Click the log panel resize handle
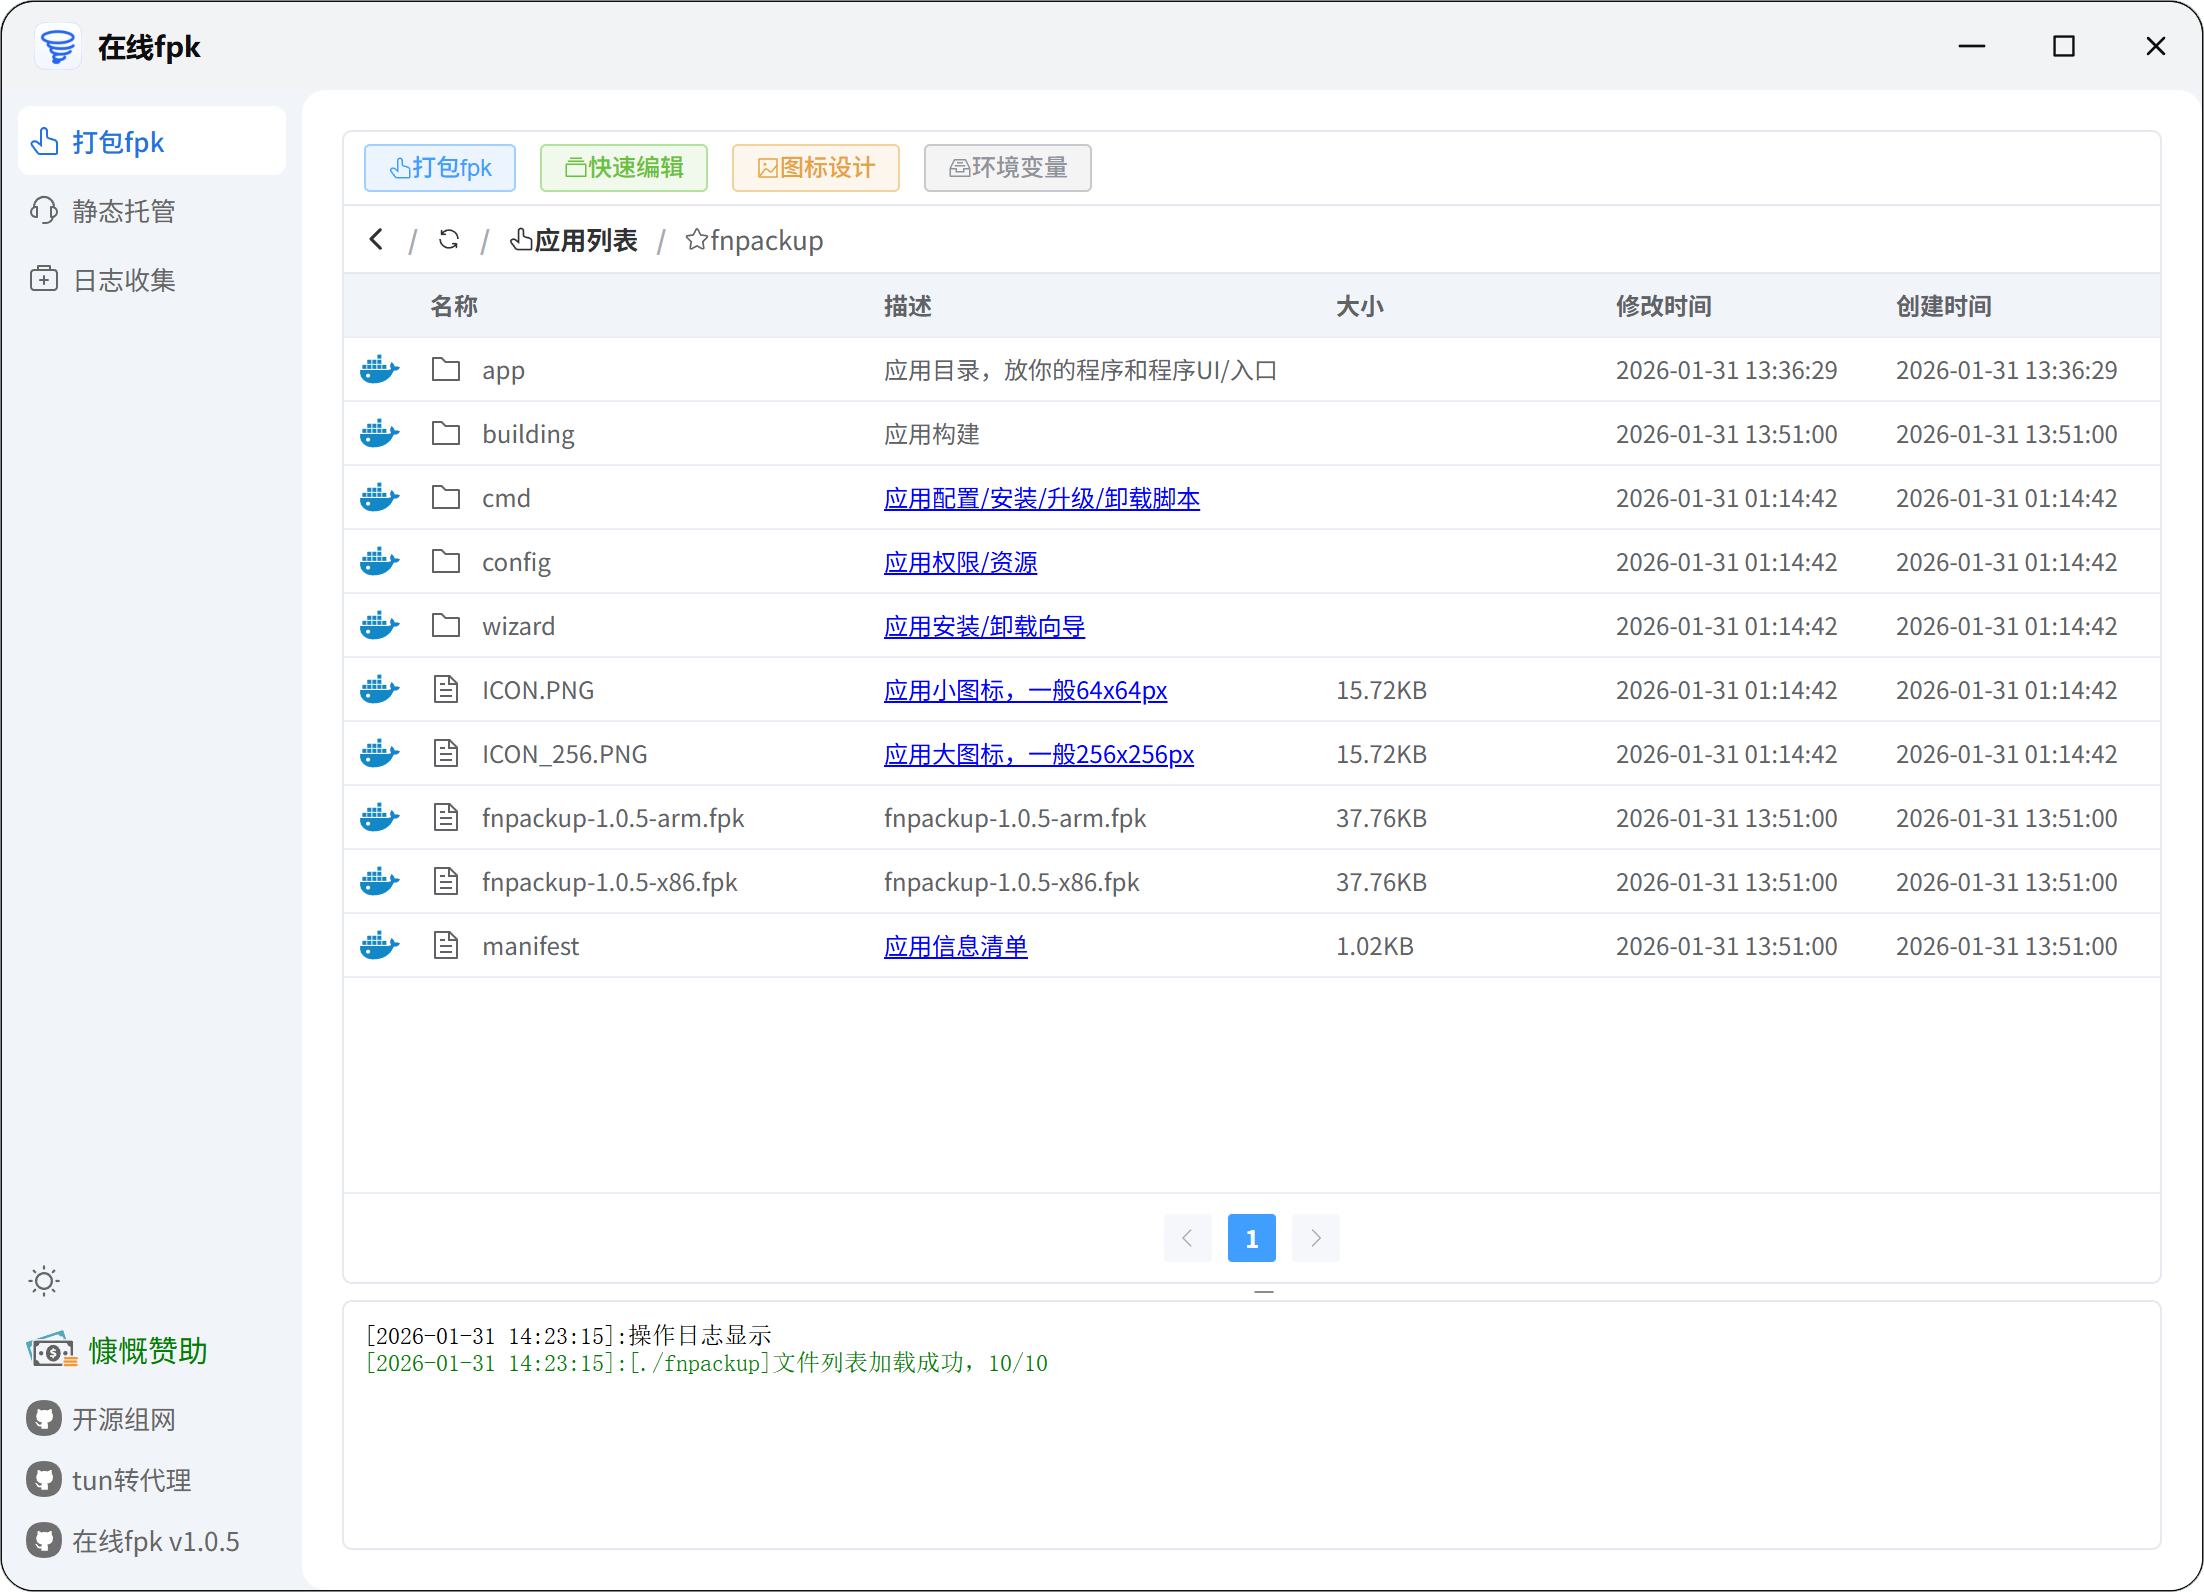 click(1263, 1292)
